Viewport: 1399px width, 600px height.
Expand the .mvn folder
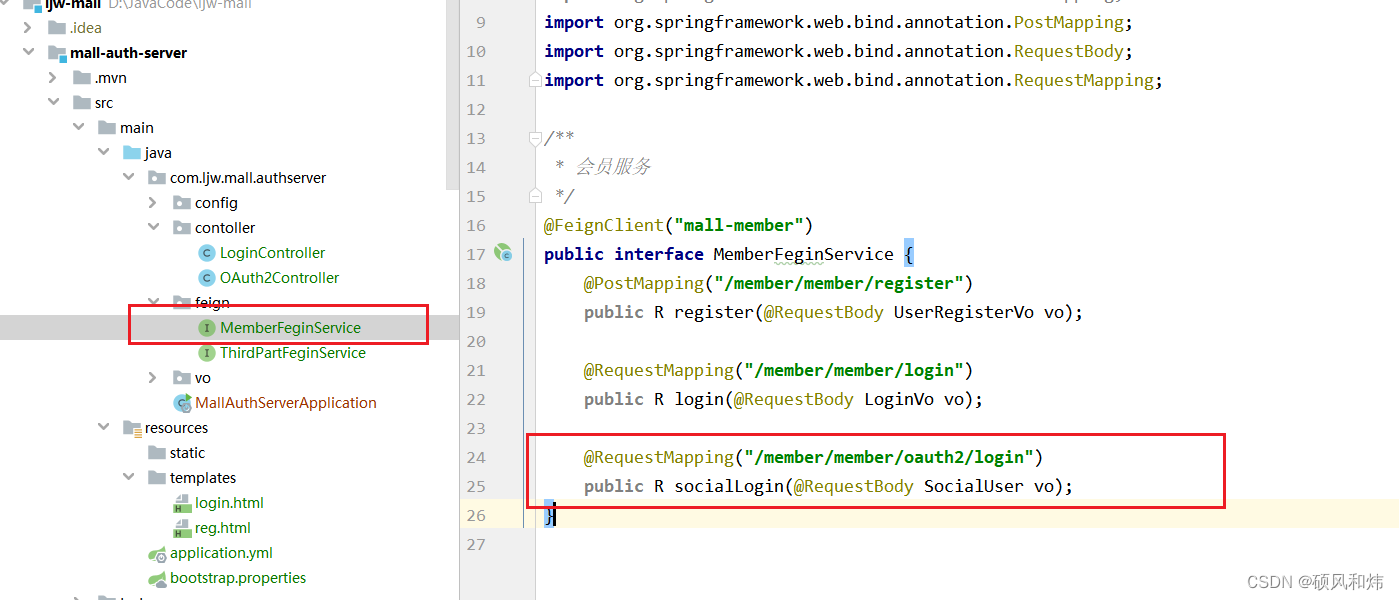tap(53, 78)
